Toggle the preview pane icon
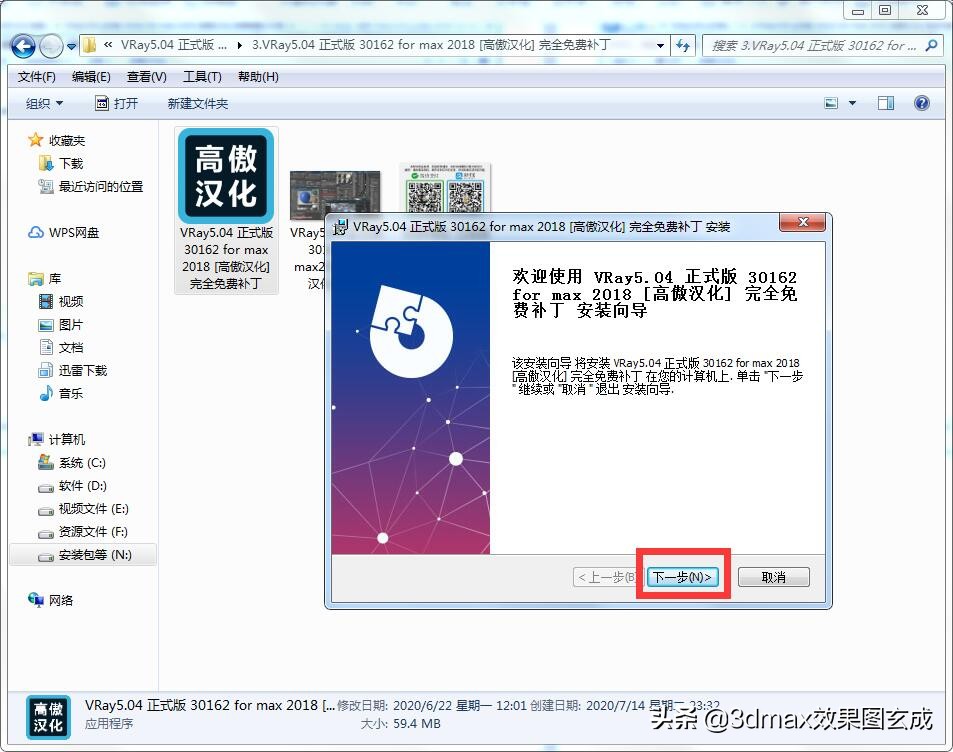 pyautogui.click(x=886, y=103)
